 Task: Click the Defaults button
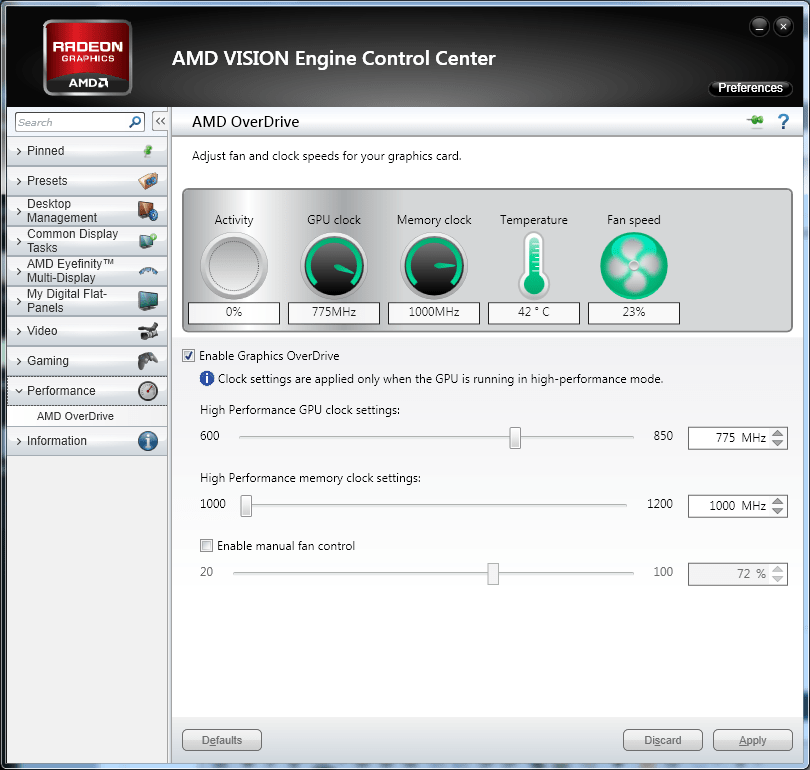[x=221, y=740]
